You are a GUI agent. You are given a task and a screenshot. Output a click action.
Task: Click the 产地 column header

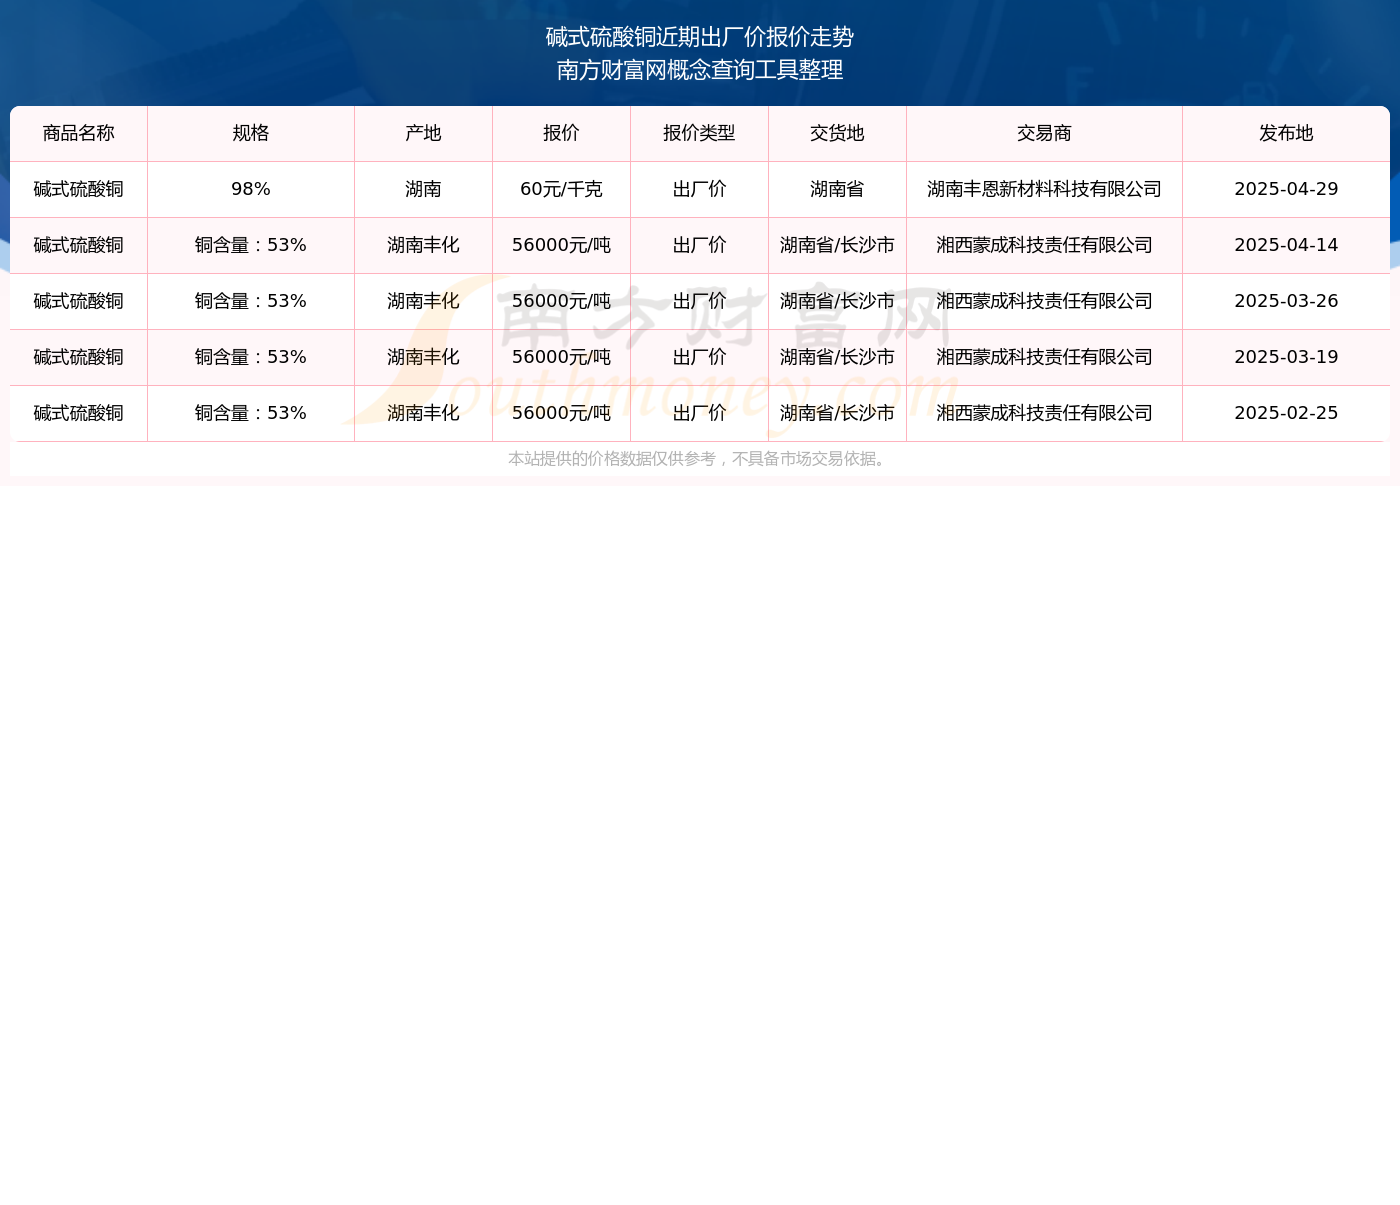[x=423, y=133]
